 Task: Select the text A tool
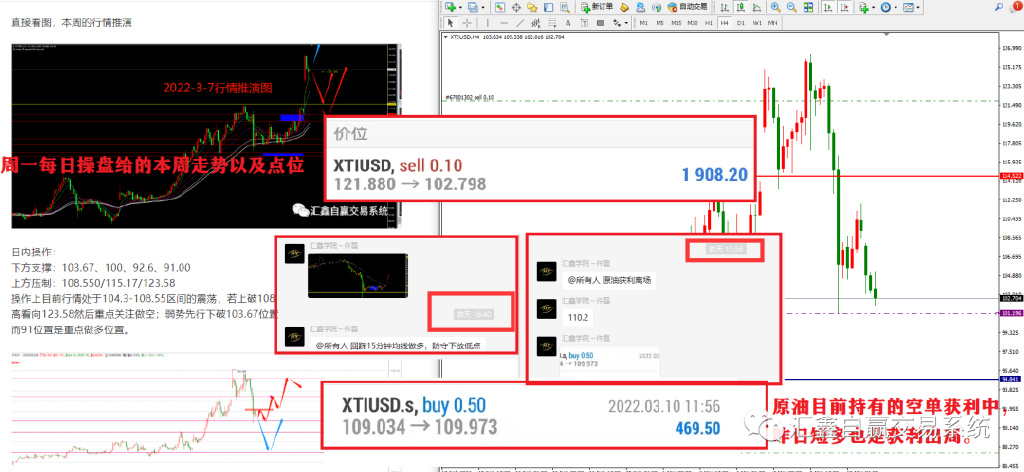point(568,23)
